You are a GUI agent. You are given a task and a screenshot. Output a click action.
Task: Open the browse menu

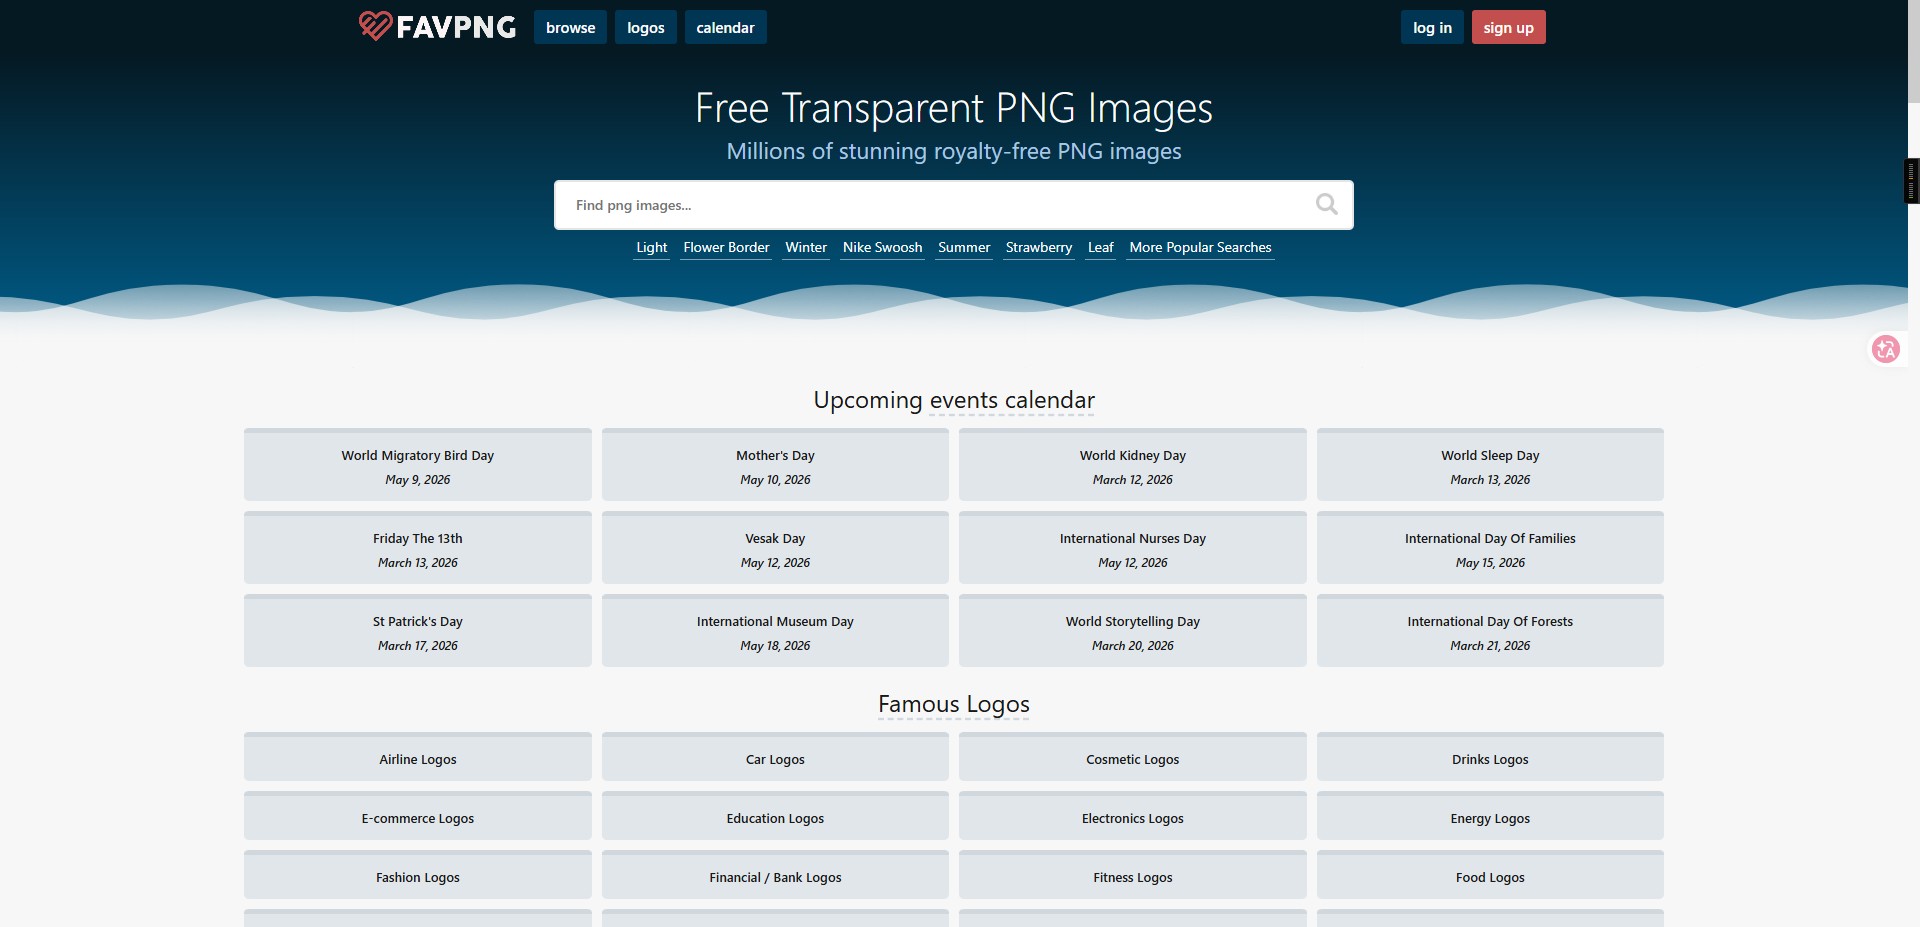click(570, 28)
